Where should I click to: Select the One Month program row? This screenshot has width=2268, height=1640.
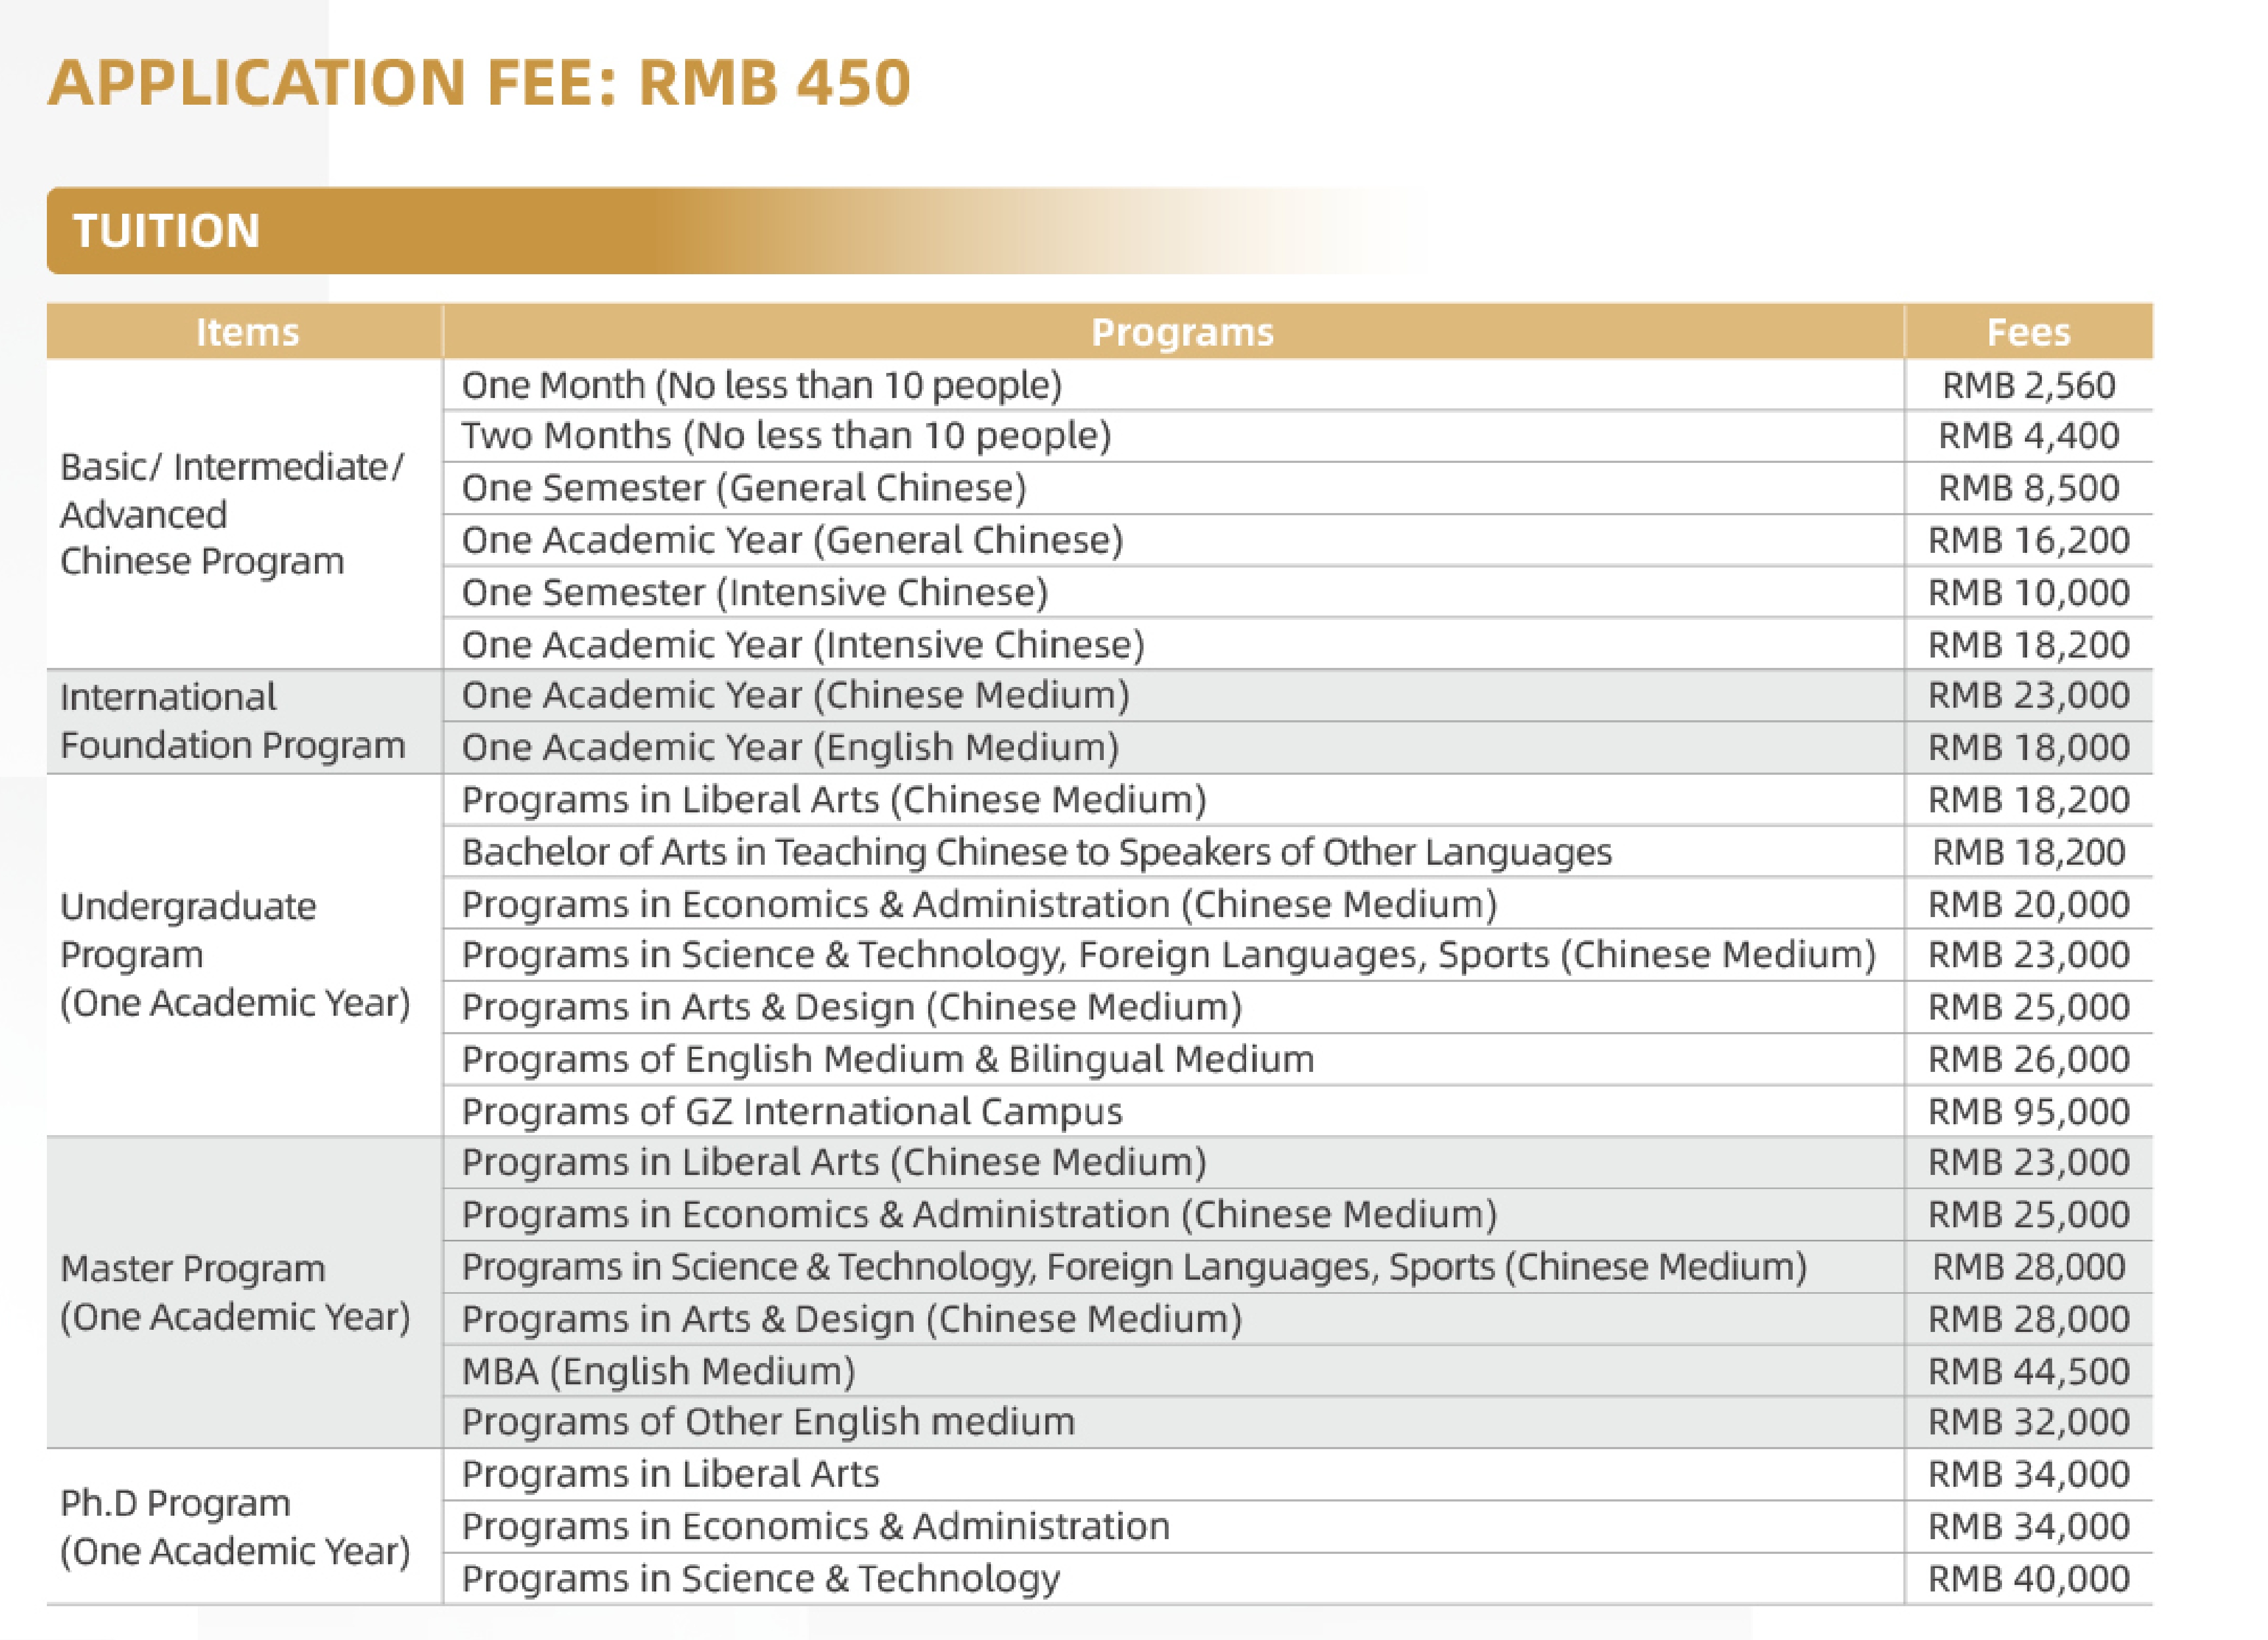point(761,385)
